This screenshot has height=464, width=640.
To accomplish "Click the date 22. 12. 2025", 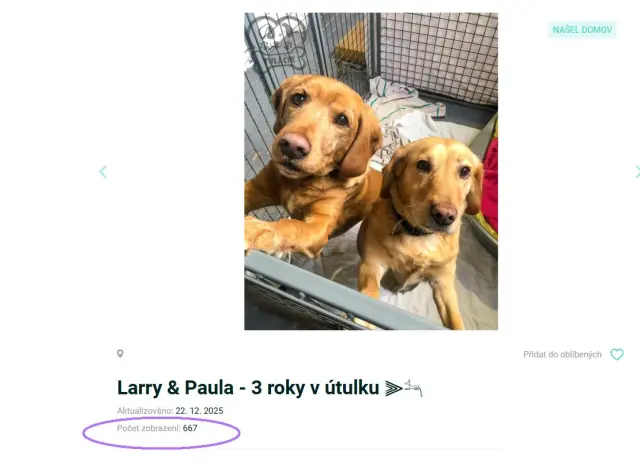I will click(x=199, y=411).
